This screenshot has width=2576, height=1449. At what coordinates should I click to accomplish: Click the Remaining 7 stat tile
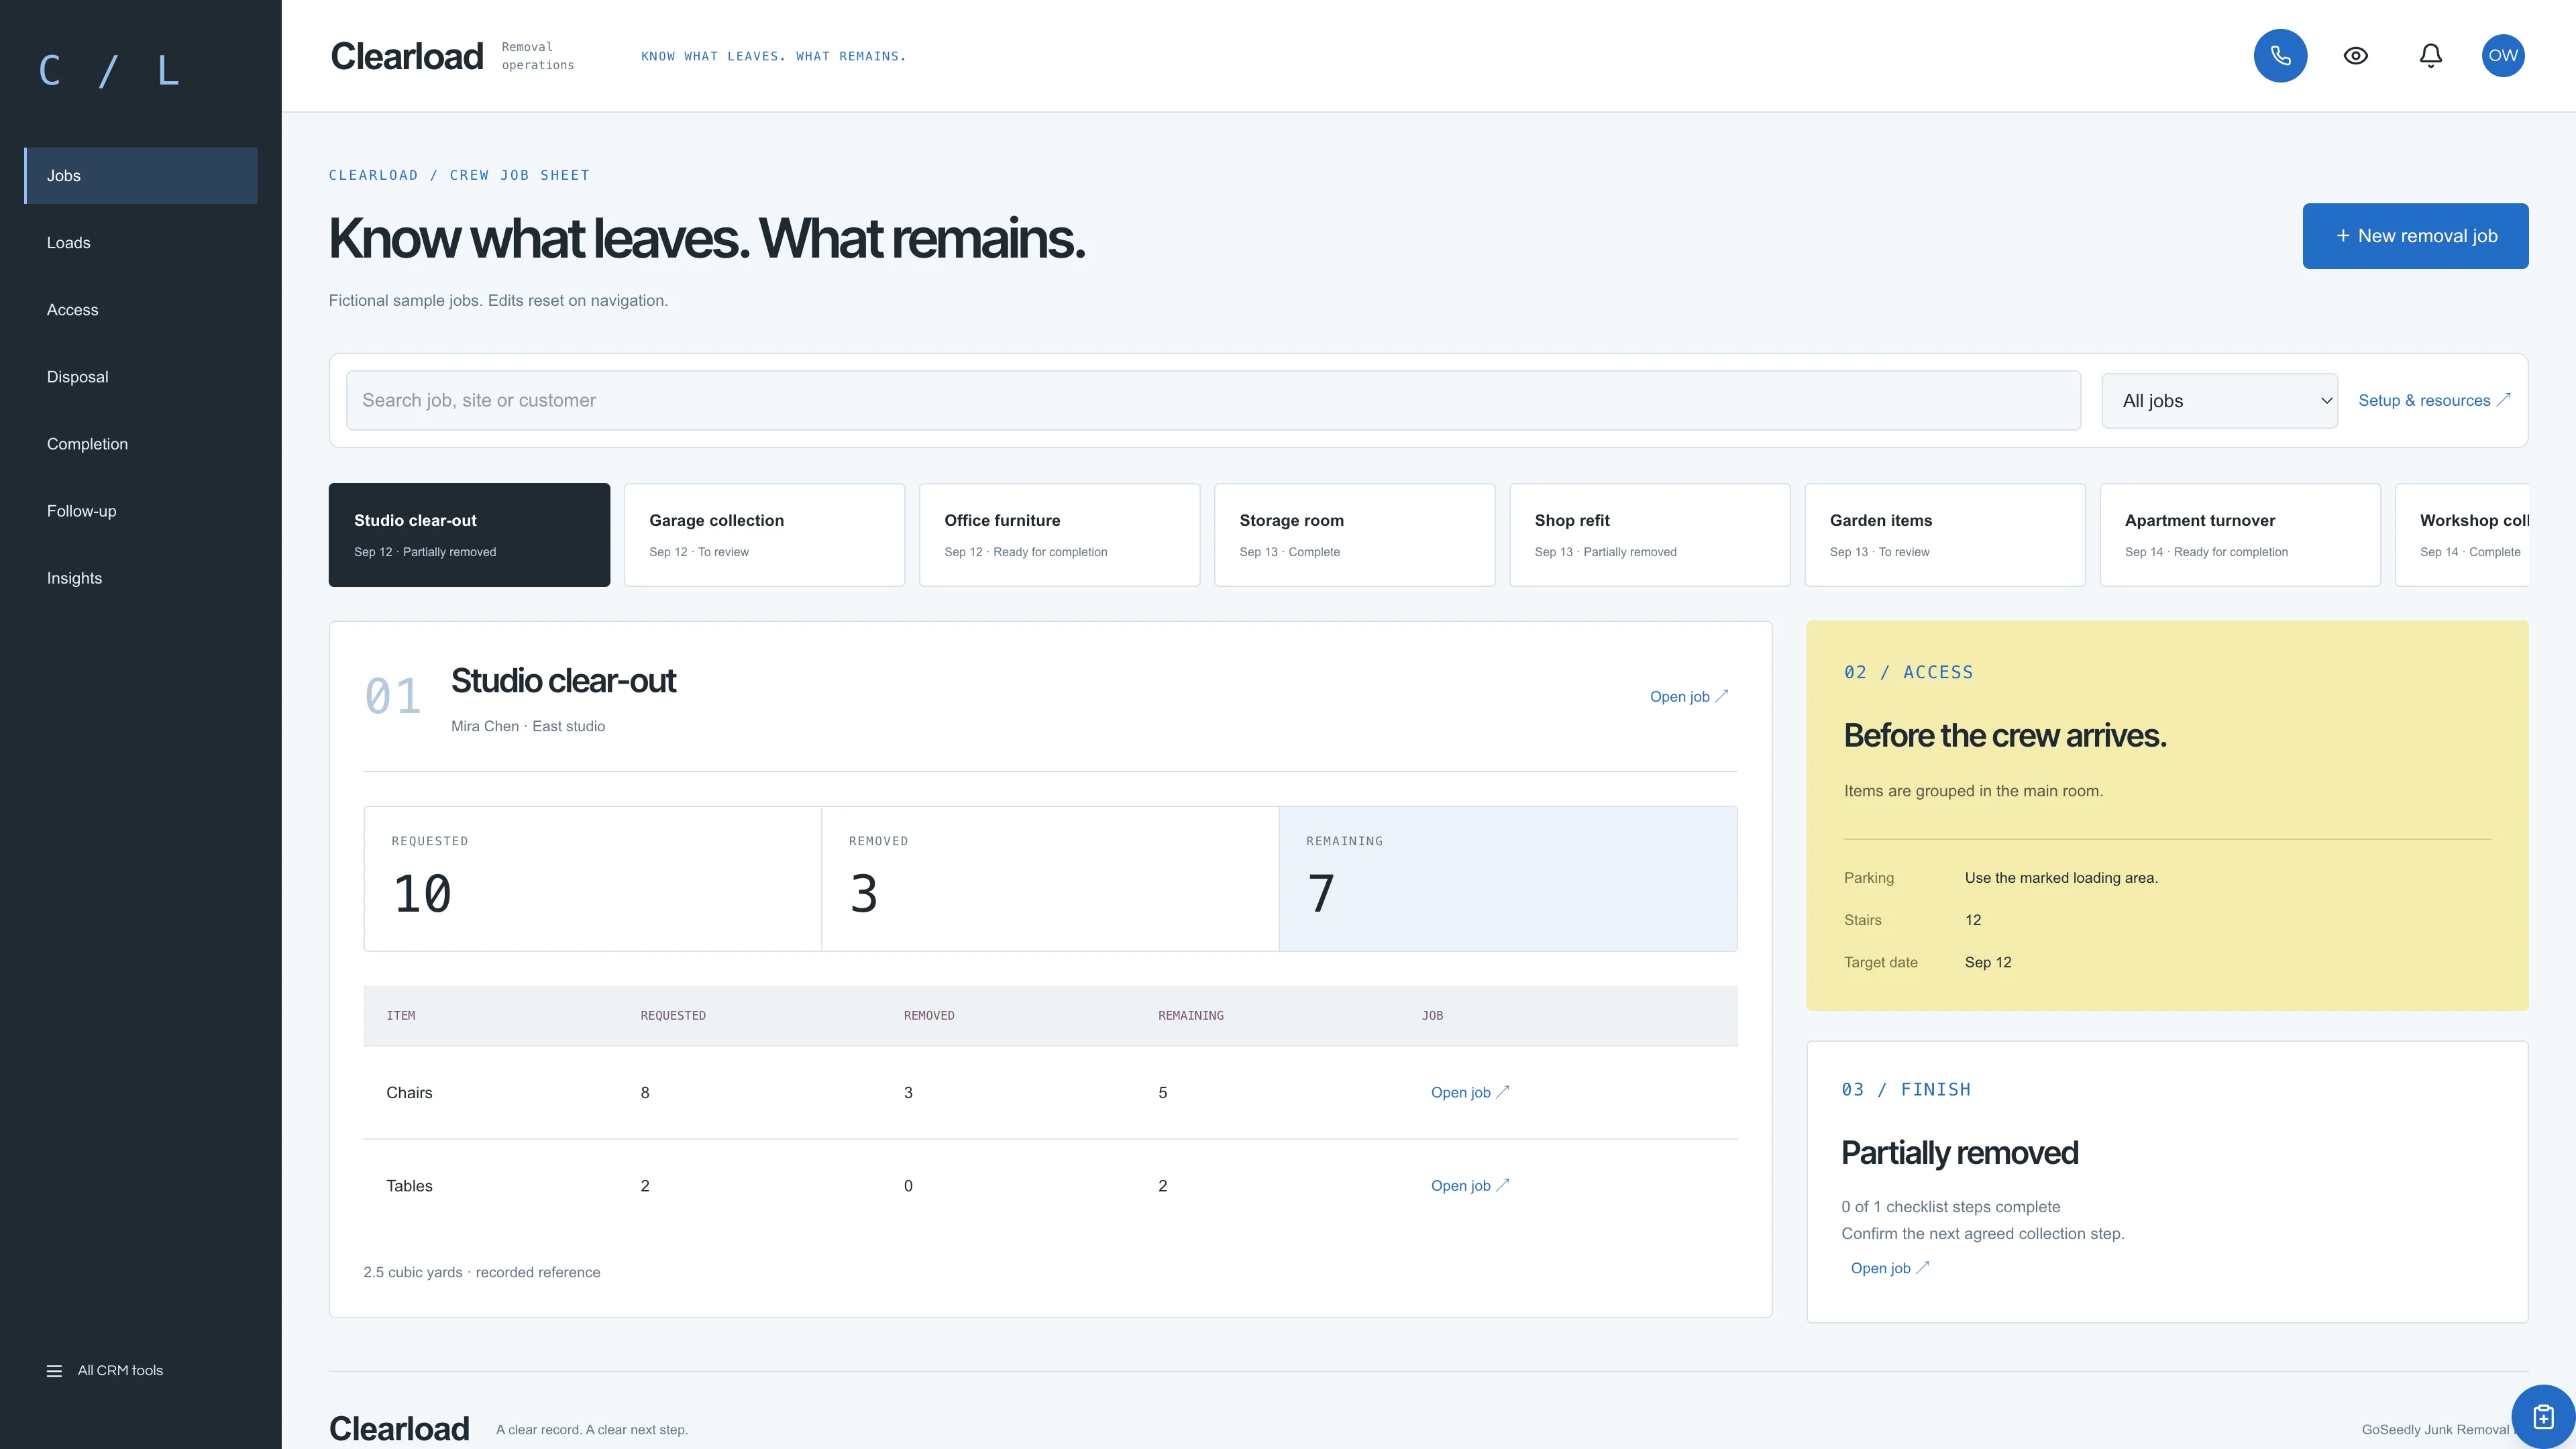click(1508, 879)
